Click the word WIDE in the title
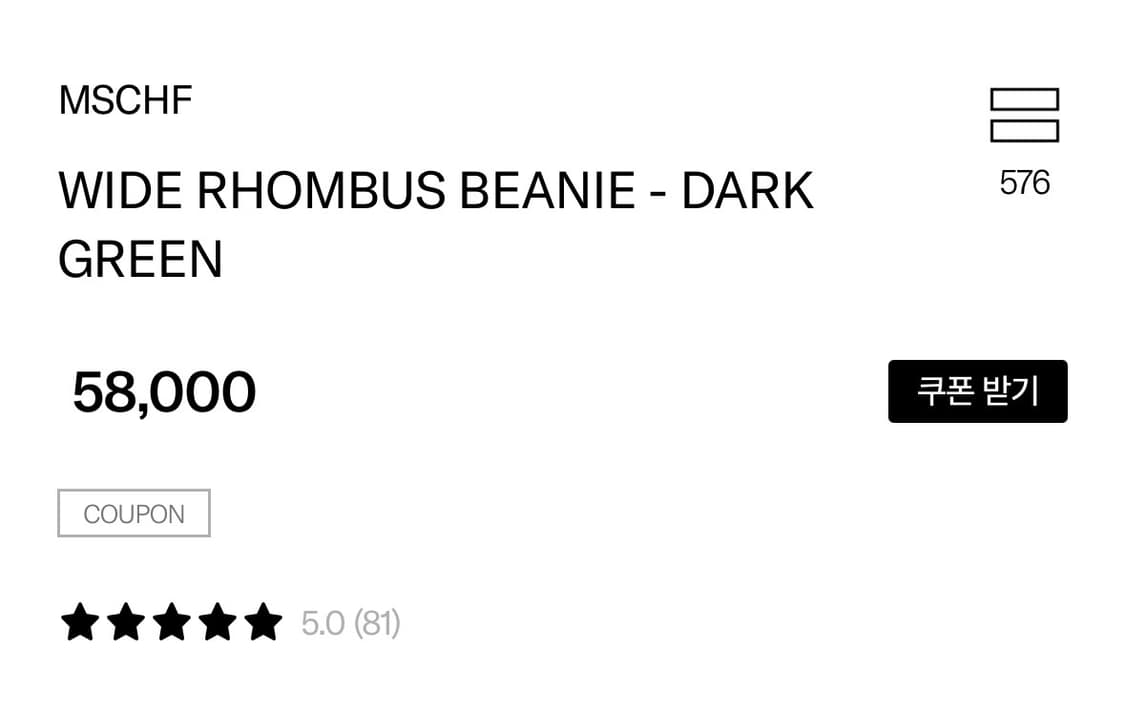Image resolution: width=1125 pixels, height=716 pixels. tap(120, 191)
